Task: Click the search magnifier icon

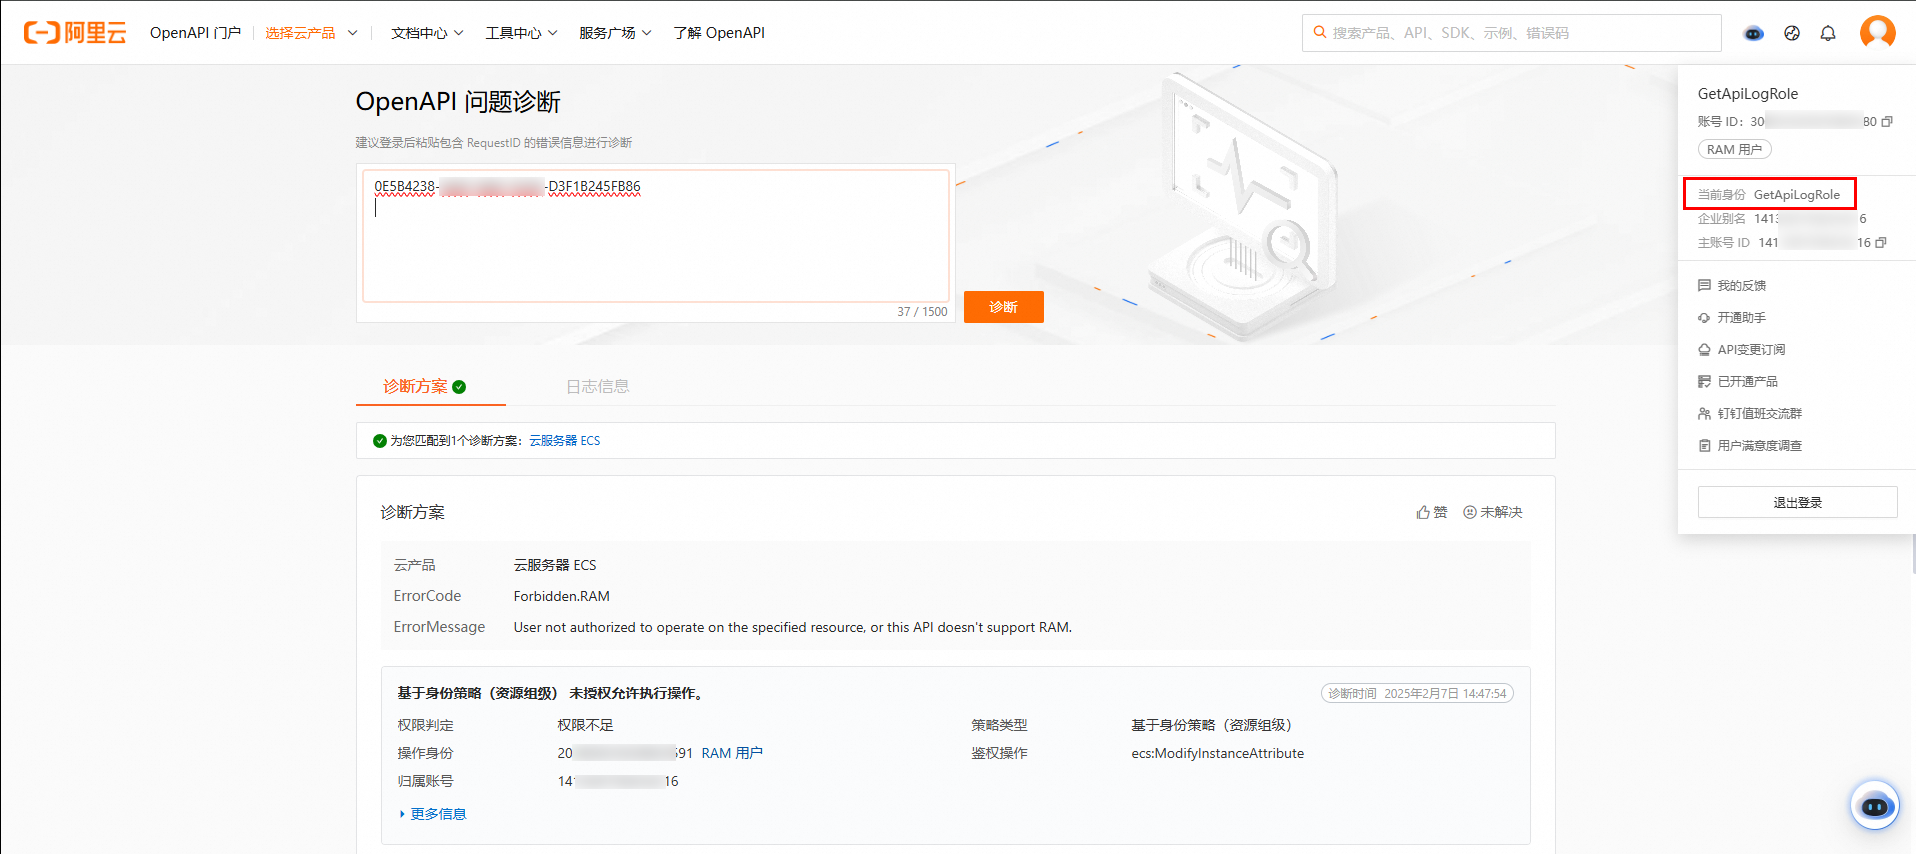Action: pos(1320,33)
